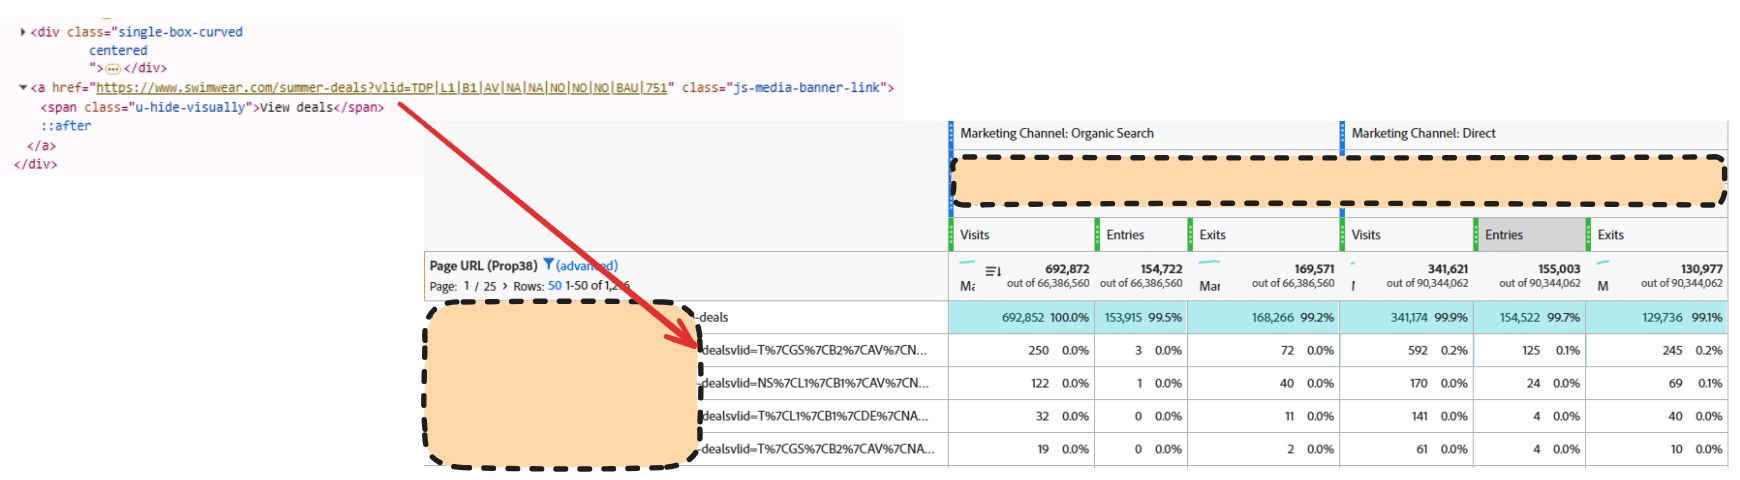The width and height of the screenshot is (1740, 480).
Task: Select the closing </a> tag line
Action: (42, 146)
